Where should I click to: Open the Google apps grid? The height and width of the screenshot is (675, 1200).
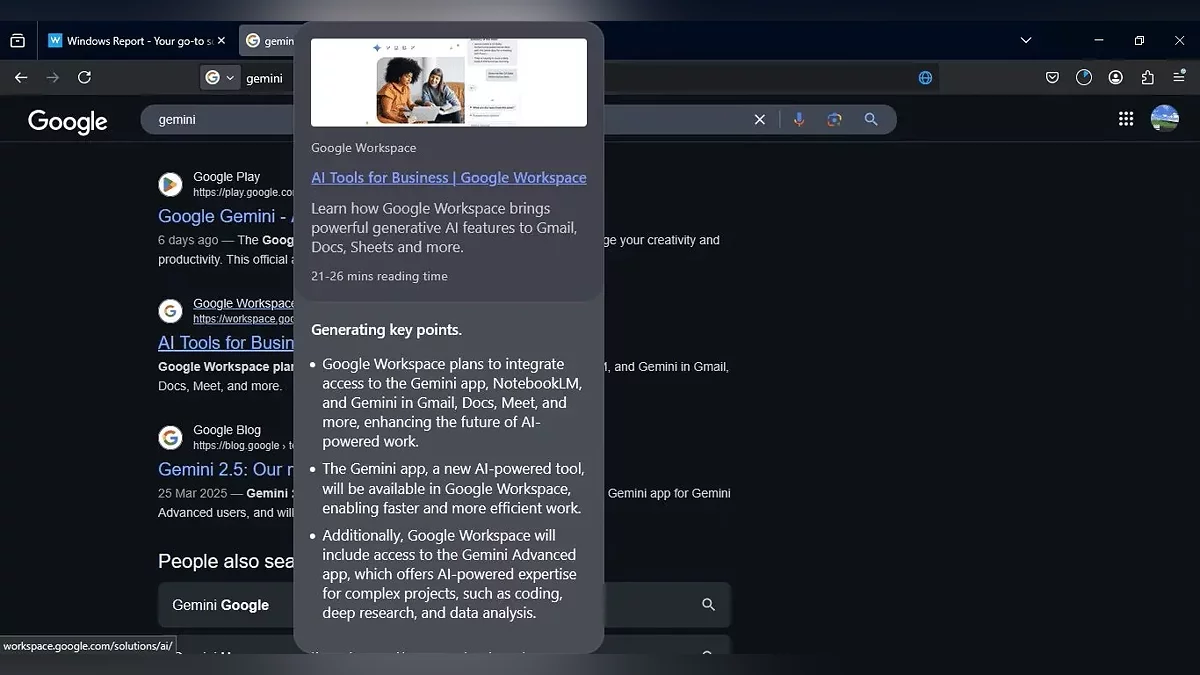pos(1126,119)
